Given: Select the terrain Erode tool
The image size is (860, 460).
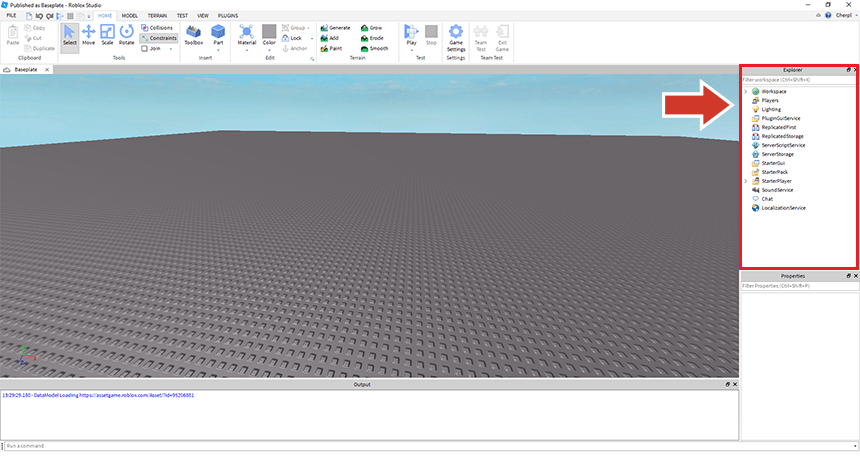Looking at the screenshot, I should point(372,38).
